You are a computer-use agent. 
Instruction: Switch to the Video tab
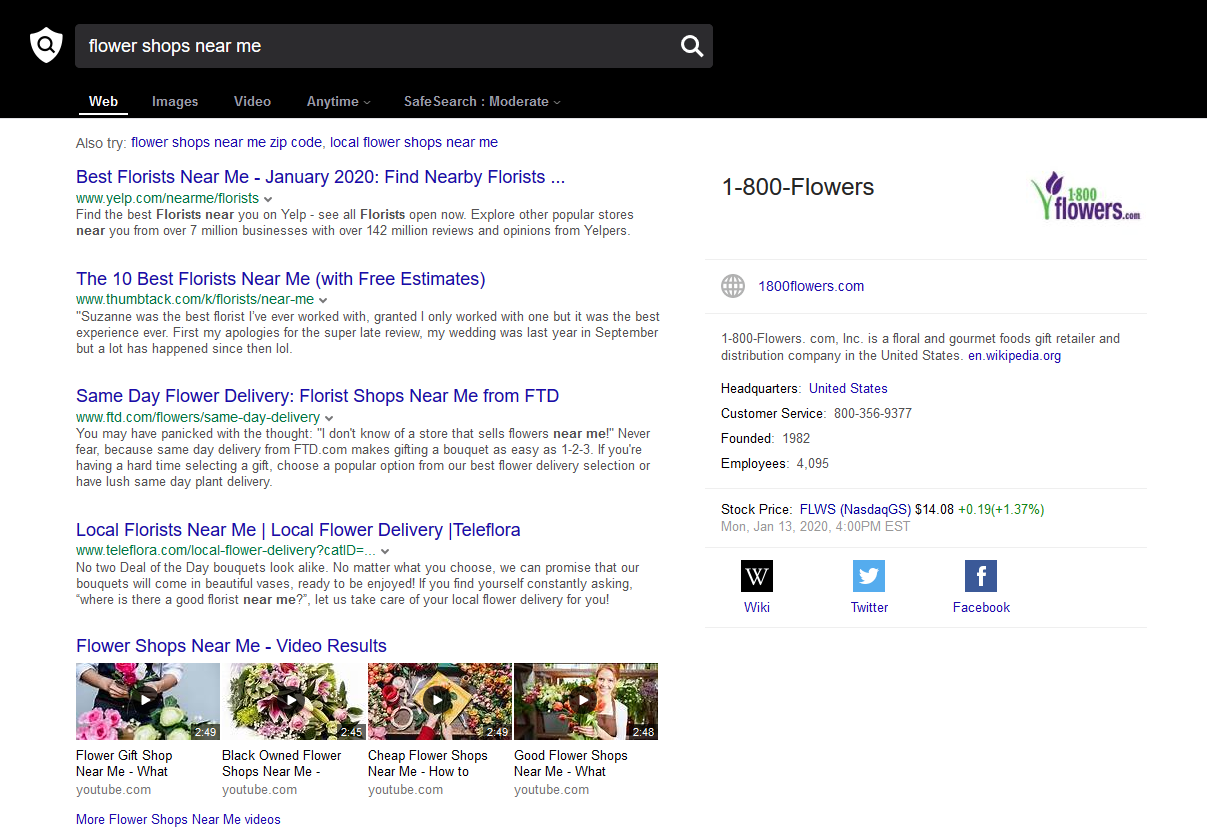(x=252, y=101)
